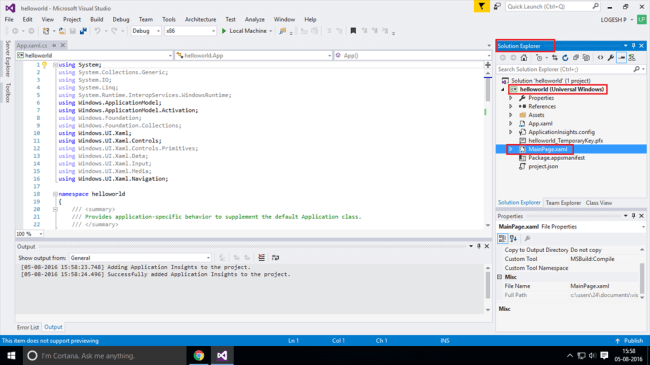Click View Code icon in Solution Explorer

point(600,58)
